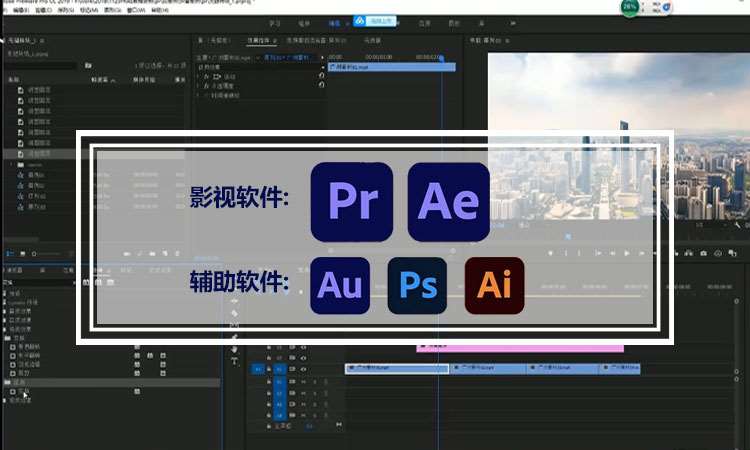Viewport: 750px width, 450px height.
Task: Toggle the lock on the V1 track
Action: click(269, 369)
